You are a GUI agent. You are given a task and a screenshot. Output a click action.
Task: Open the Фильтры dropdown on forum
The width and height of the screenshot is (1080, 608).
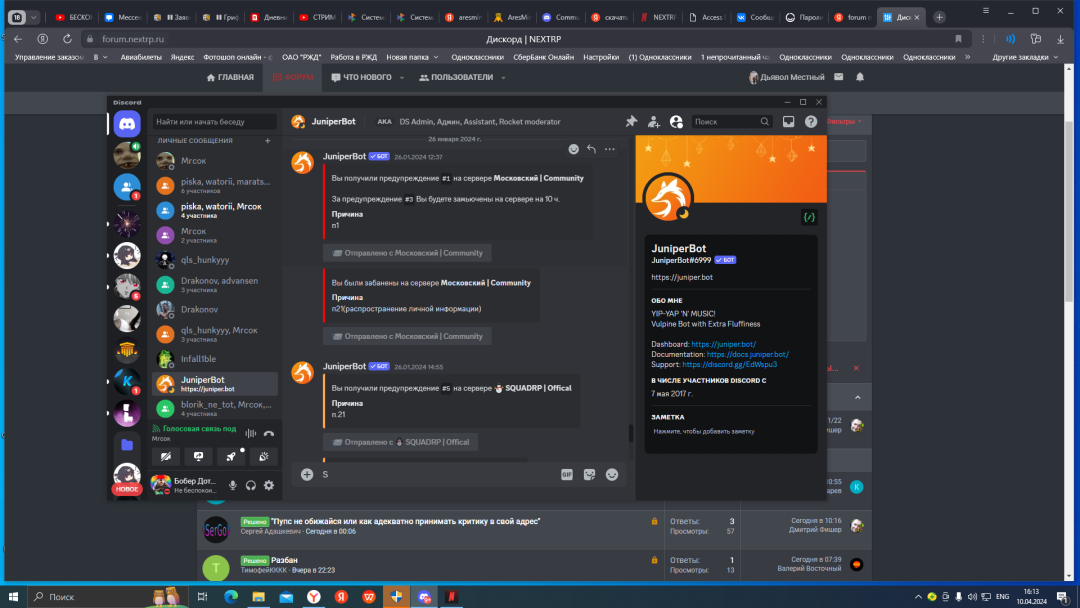(x=844, y=122)
